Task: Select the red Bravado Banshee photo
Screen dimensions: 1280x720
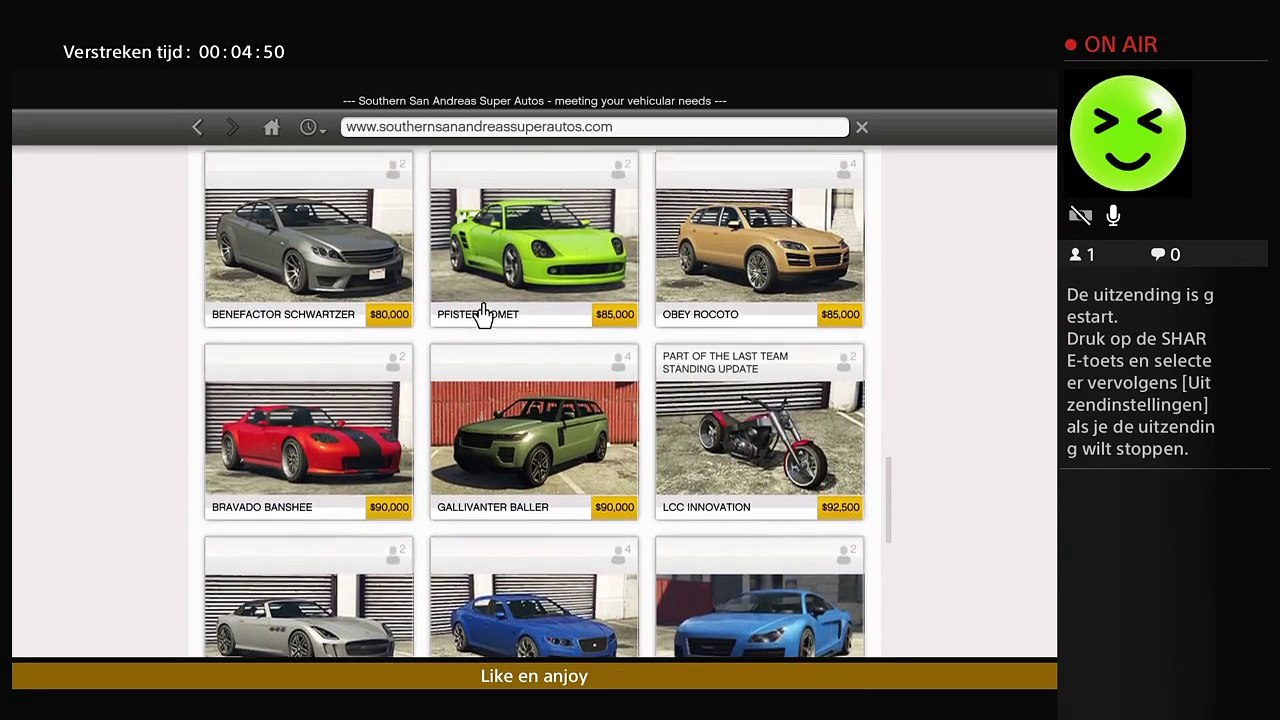Action: (309, 437)
